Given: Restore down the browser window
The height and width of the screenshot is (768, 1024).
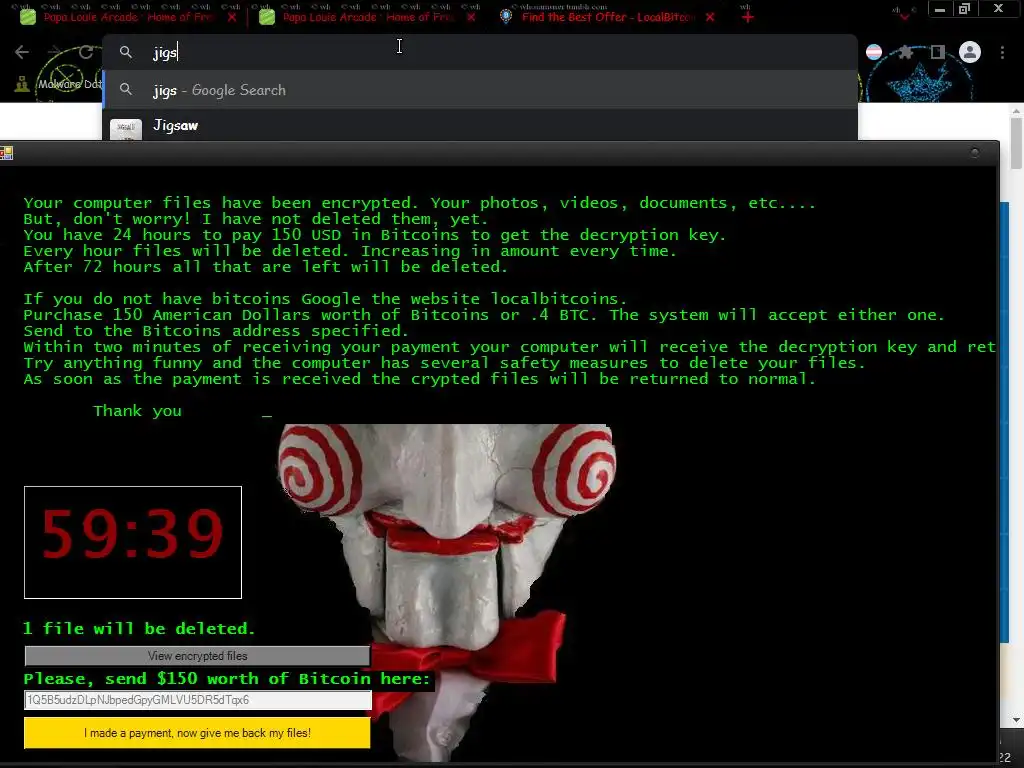Looking at the screenshot, I should coord(965,9).
